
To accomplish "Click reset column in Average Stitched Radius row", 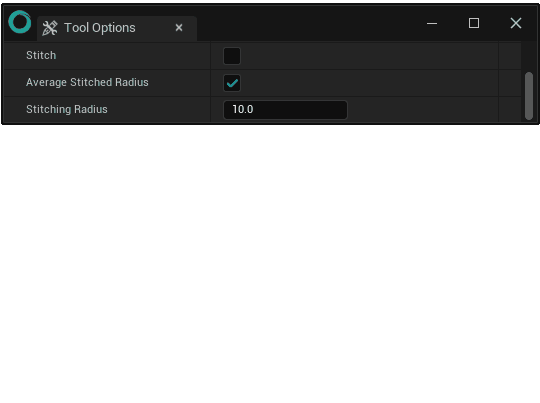I will [510, 83].
